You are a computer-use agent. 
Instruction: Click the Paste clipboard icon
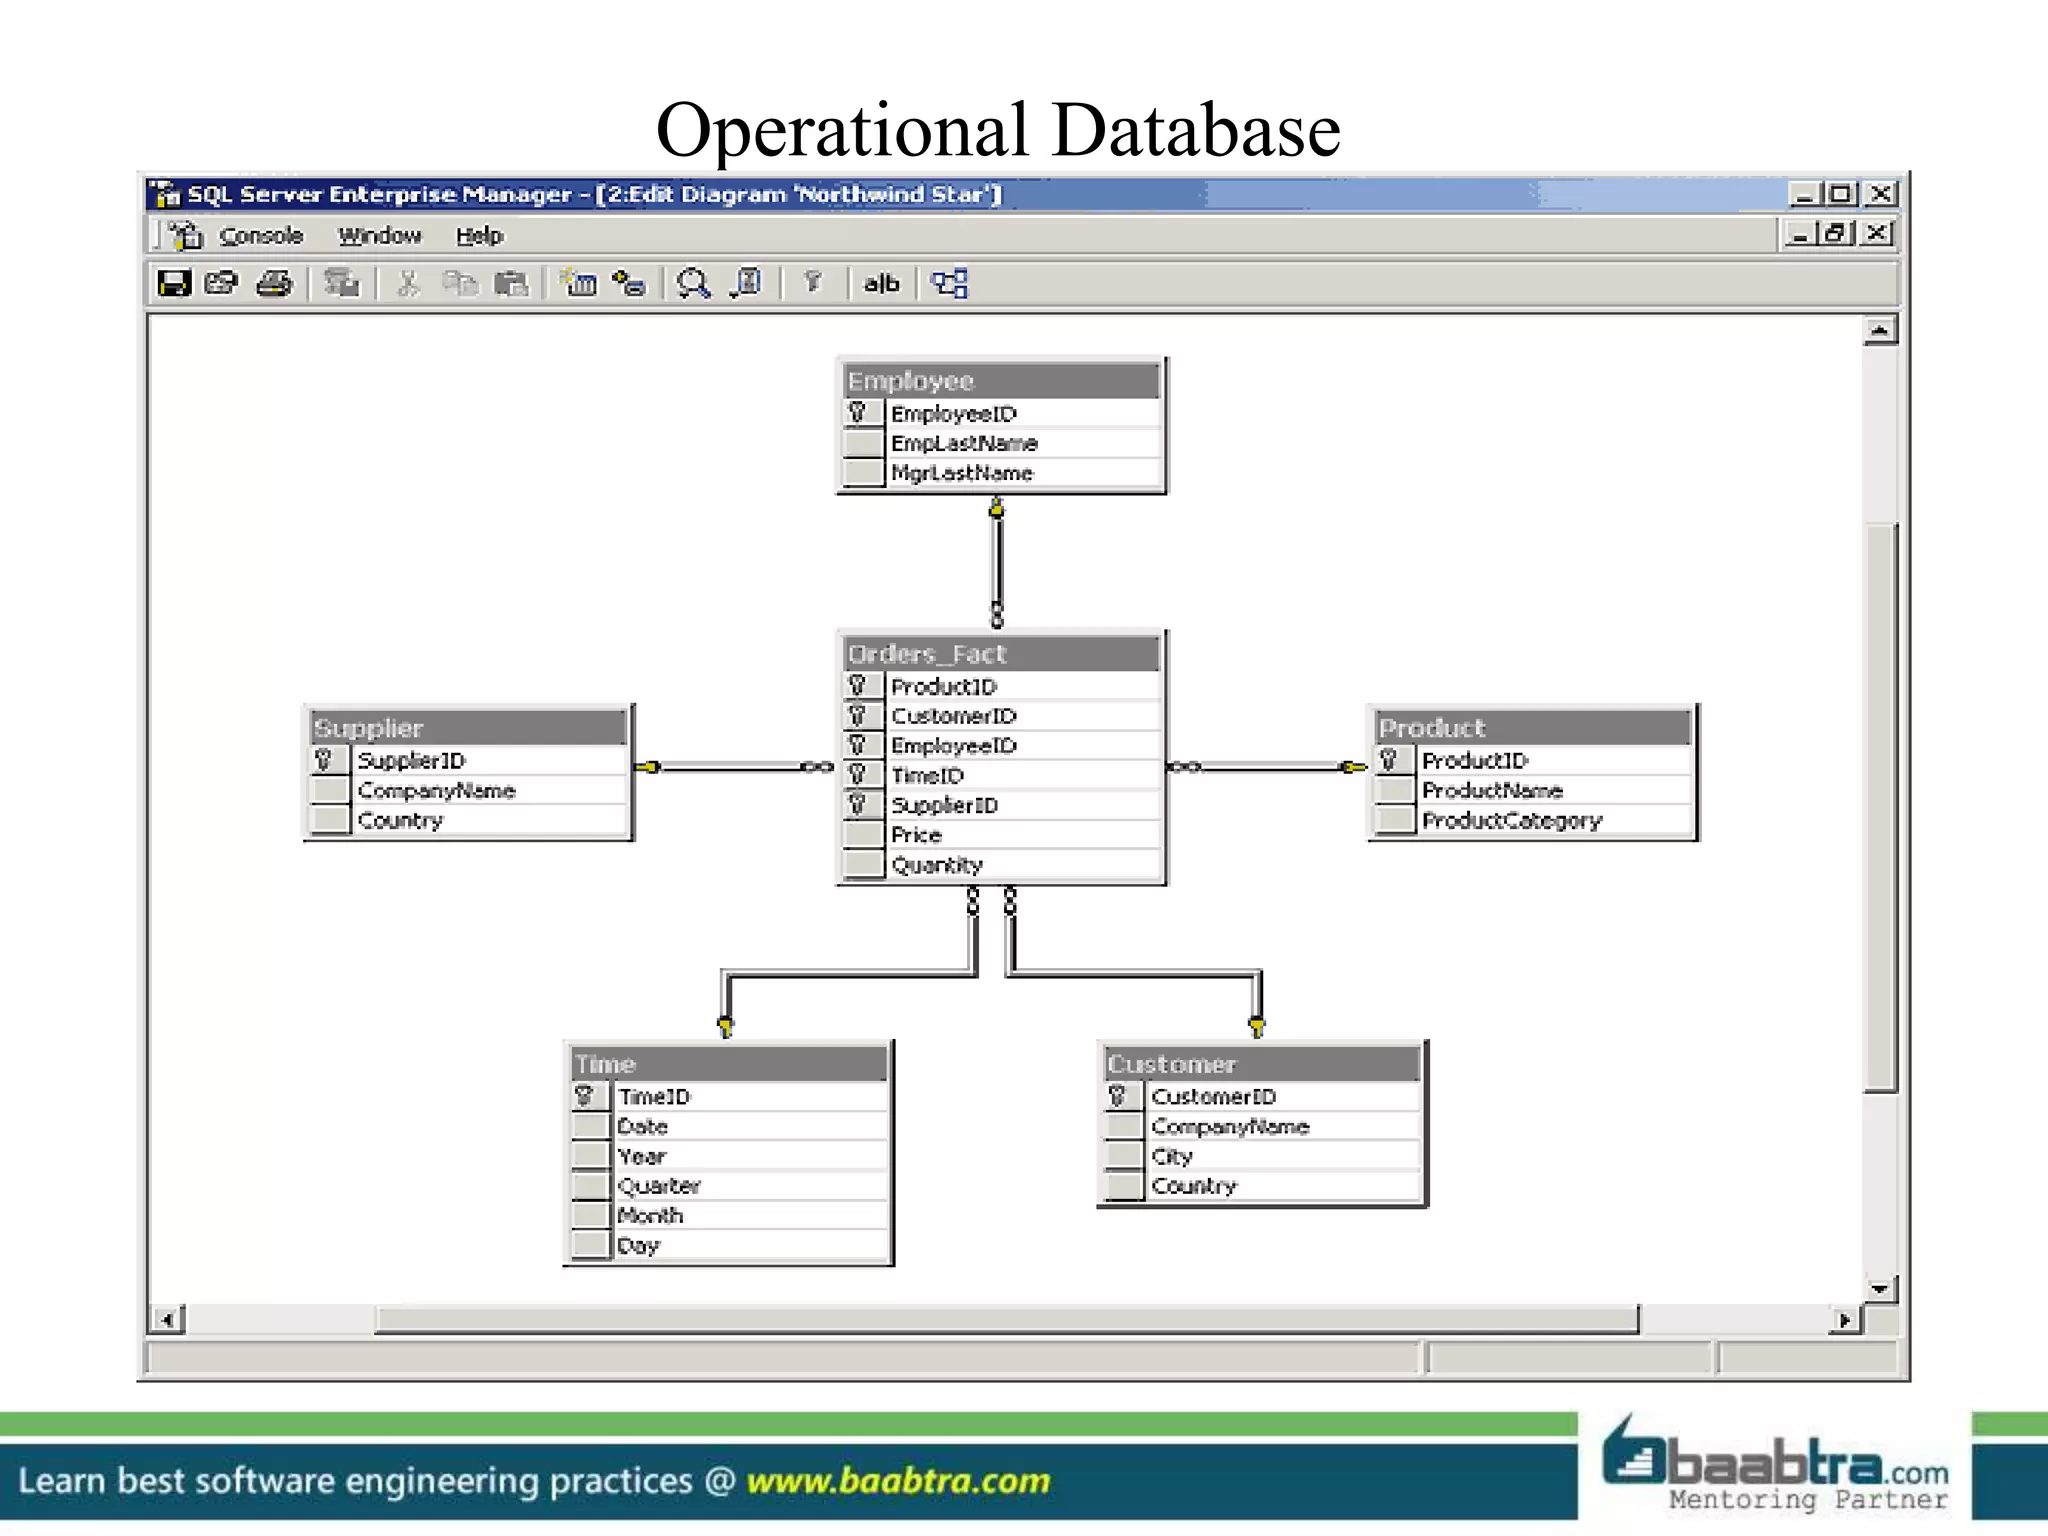(511, 284)
